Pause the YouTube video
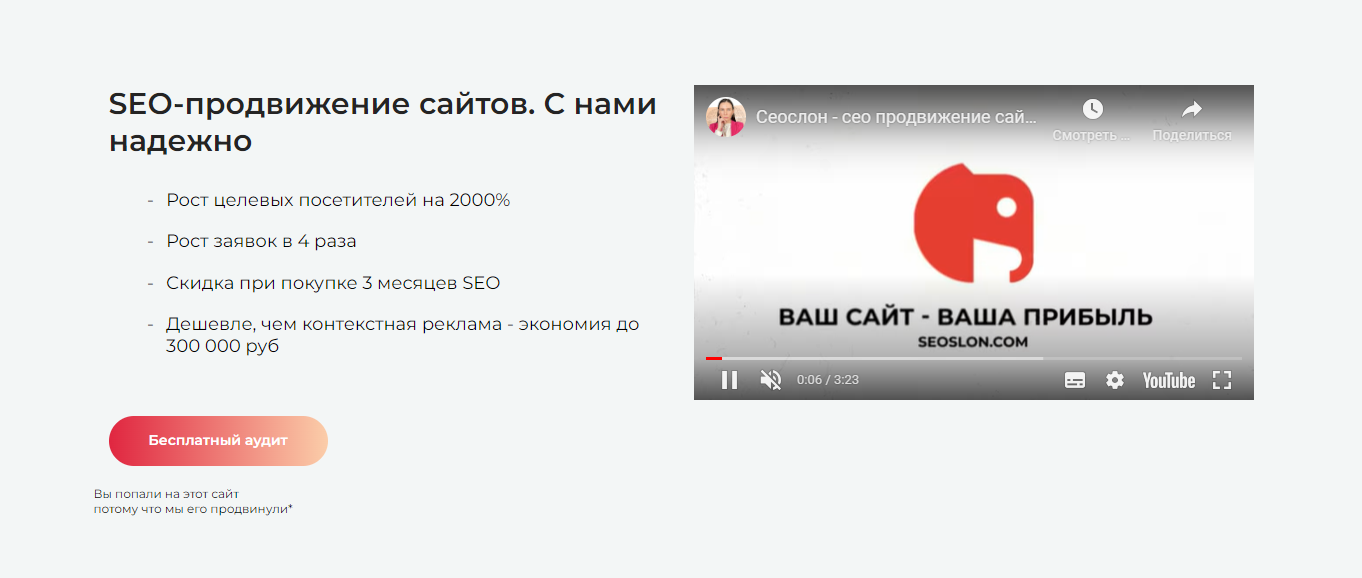The height and width of the screenshot is (578, 1362). pyautogui.click(x=730, y=380)
